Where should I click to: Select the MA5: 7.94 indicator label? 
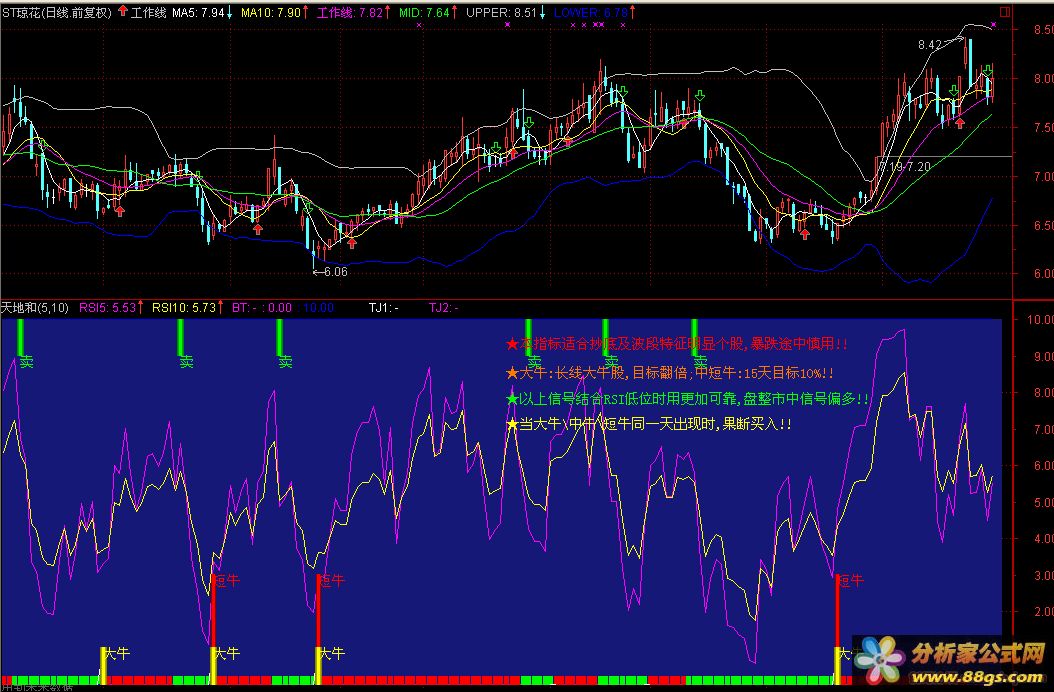(x=198, y=12)
